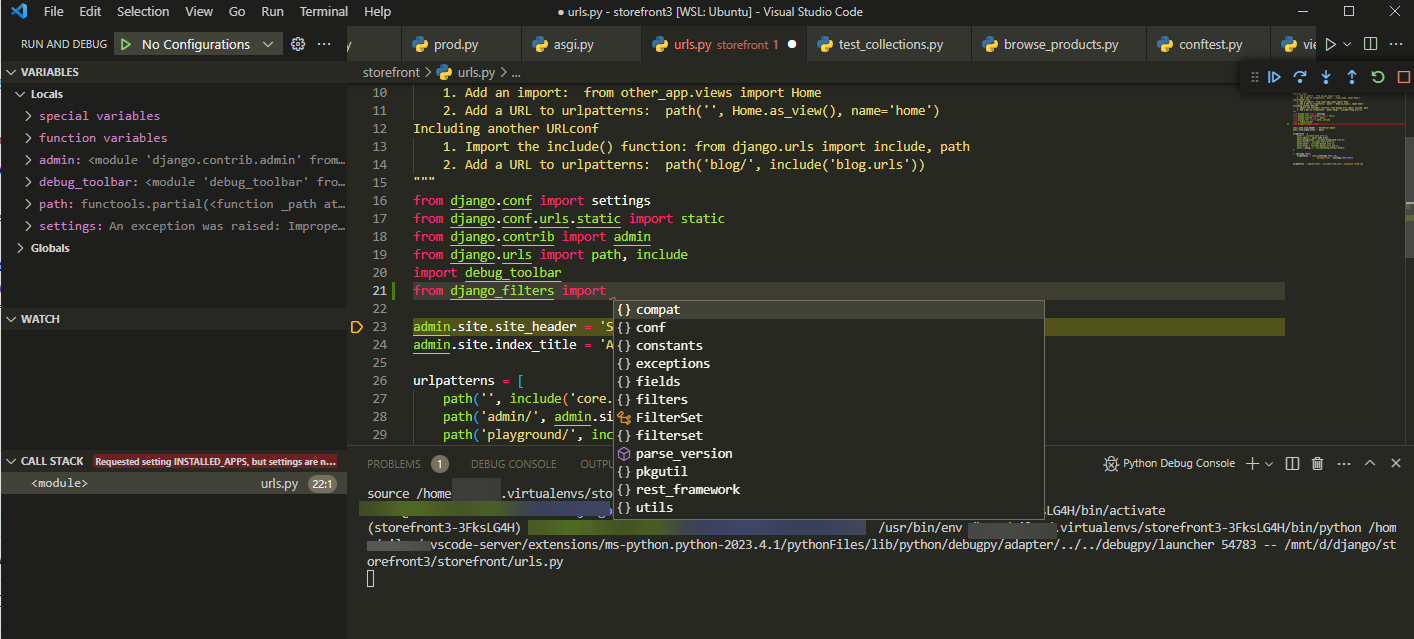Split the terminal panel

coord(1292,463)
